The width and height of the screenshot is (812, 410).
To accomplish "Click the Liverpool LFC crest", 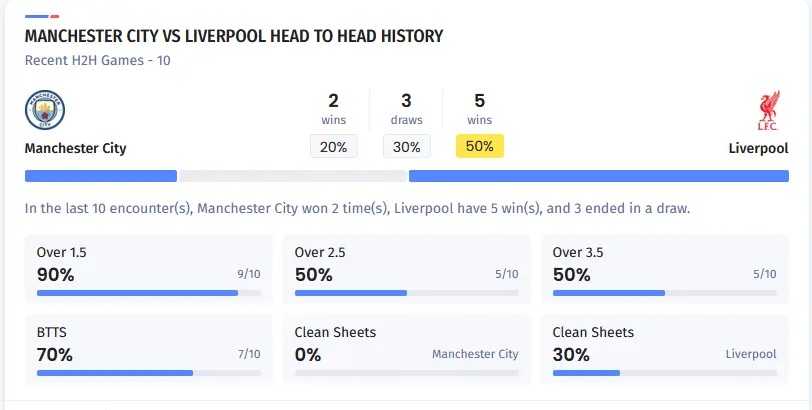I will point(768,110).
